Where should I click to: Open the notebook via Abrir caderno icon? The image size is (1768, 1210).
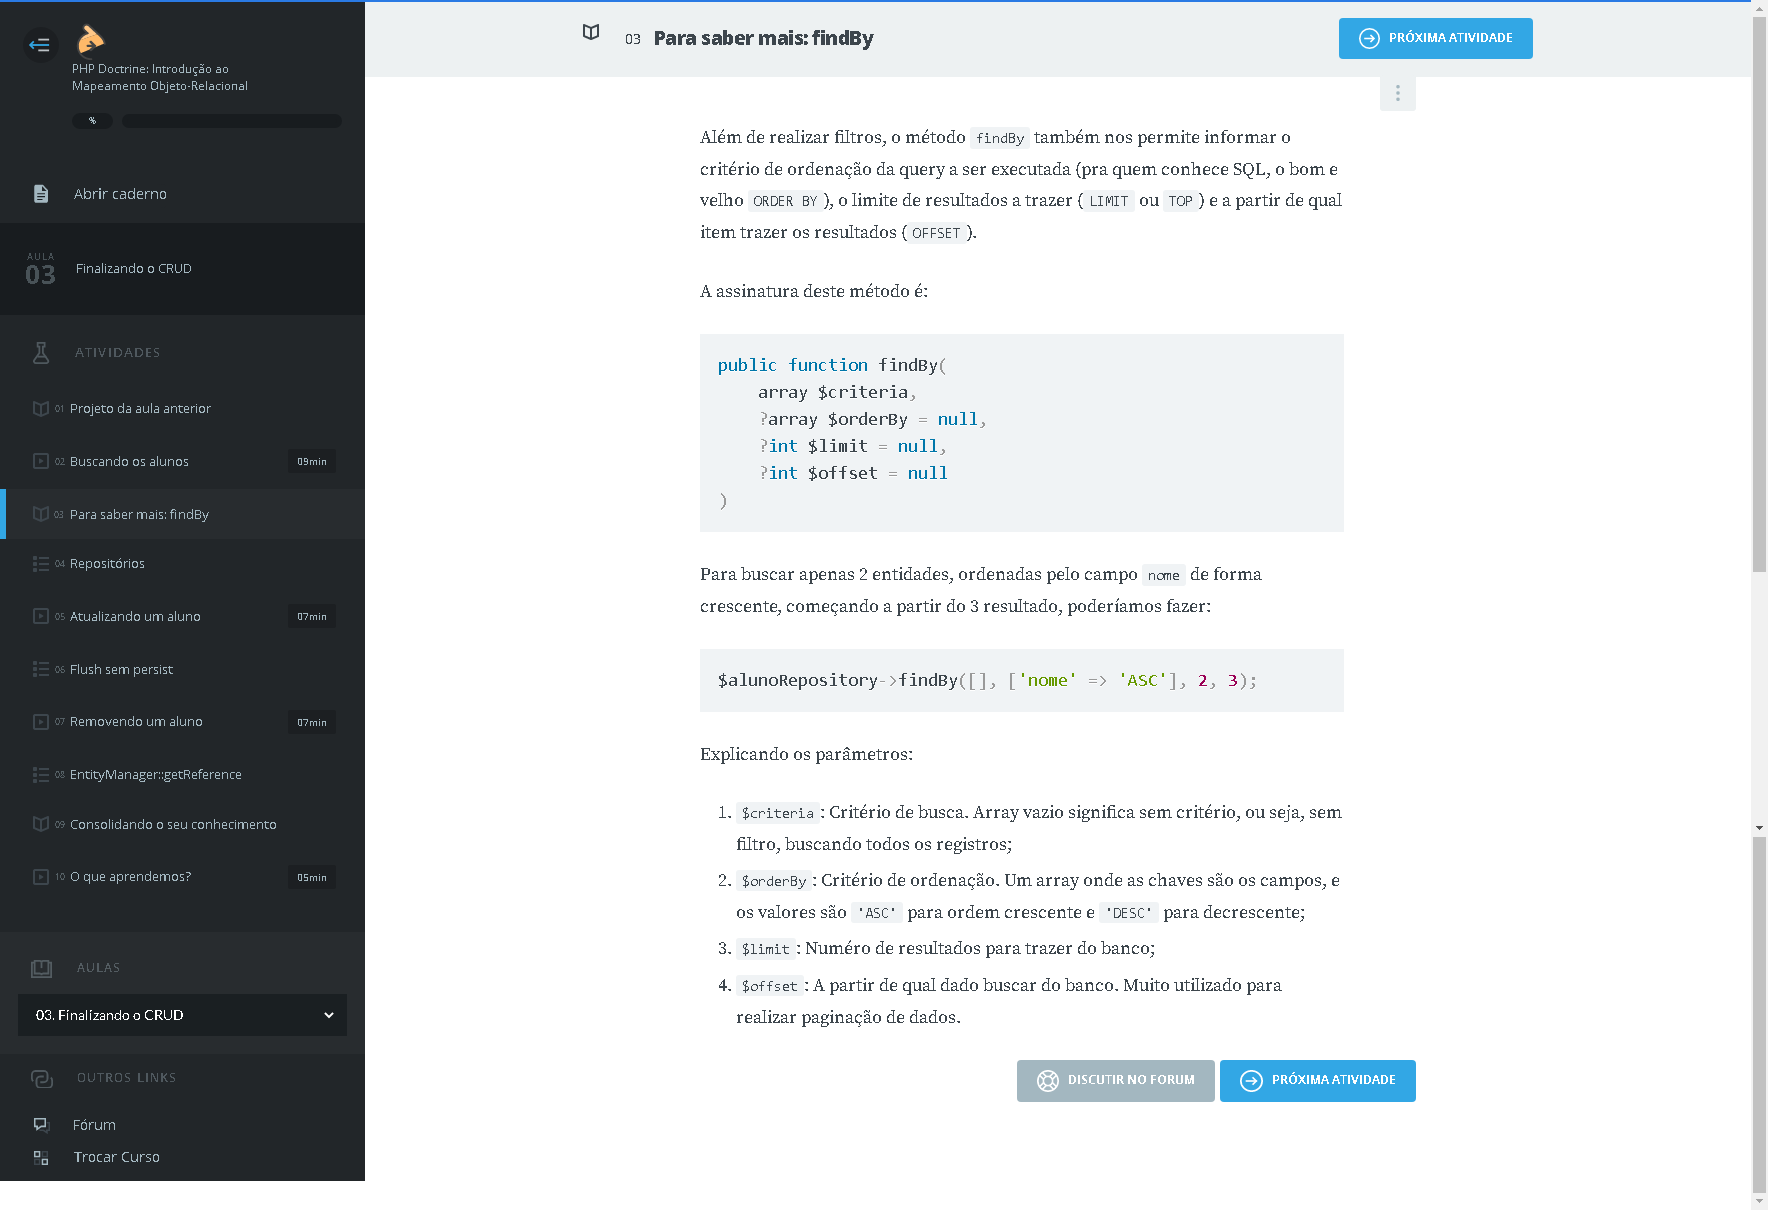[41, 194]
